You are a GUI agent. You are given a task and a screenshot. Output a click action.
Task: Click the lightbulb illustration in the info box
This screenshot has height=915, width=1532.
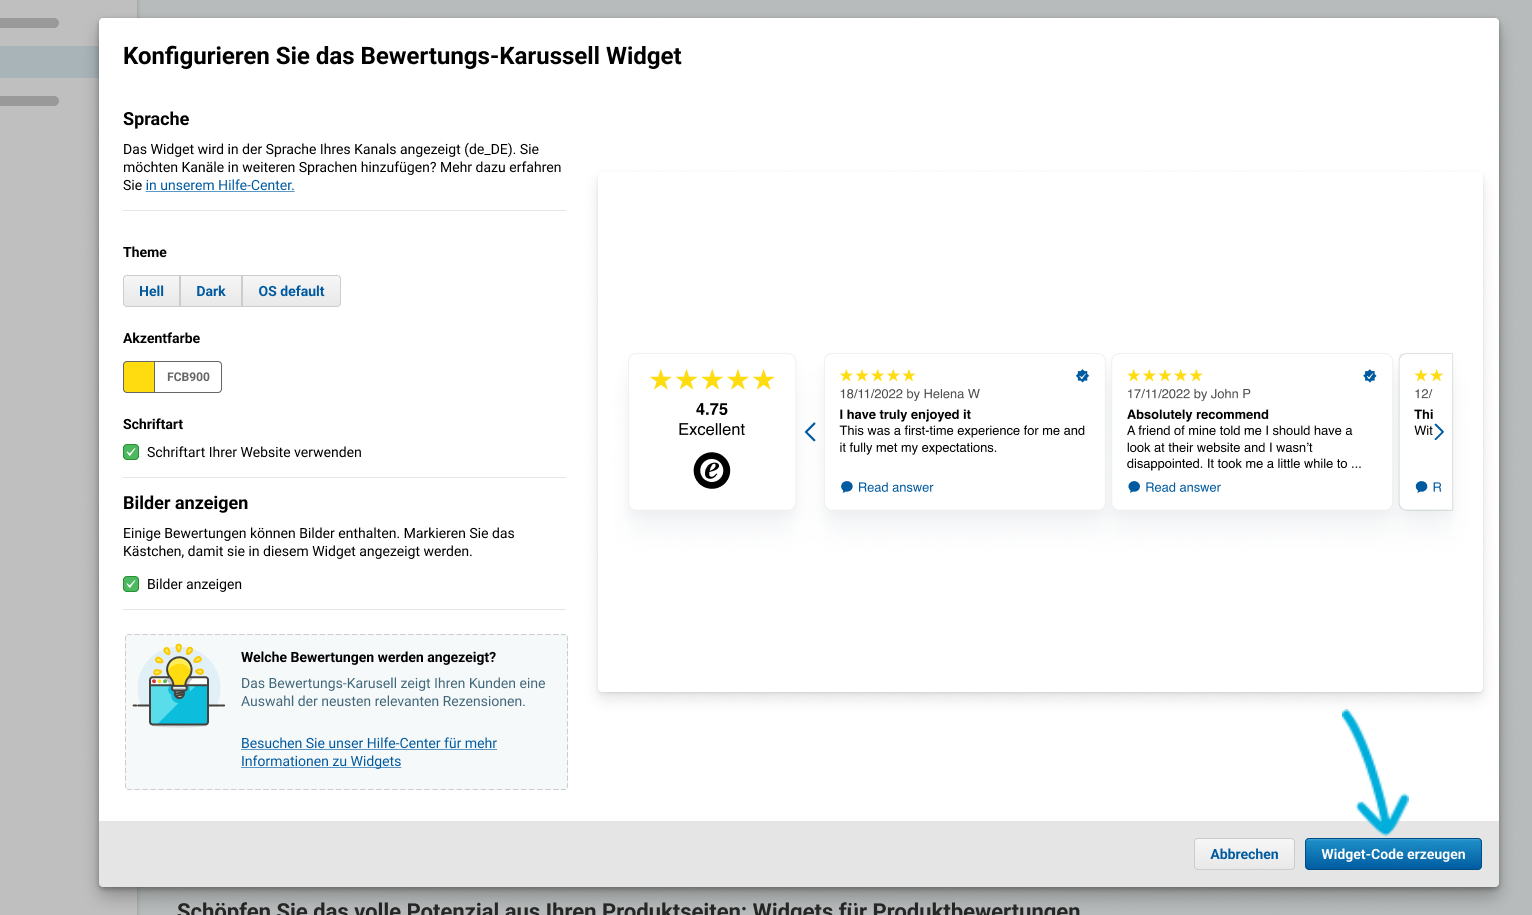click(179, 686)
